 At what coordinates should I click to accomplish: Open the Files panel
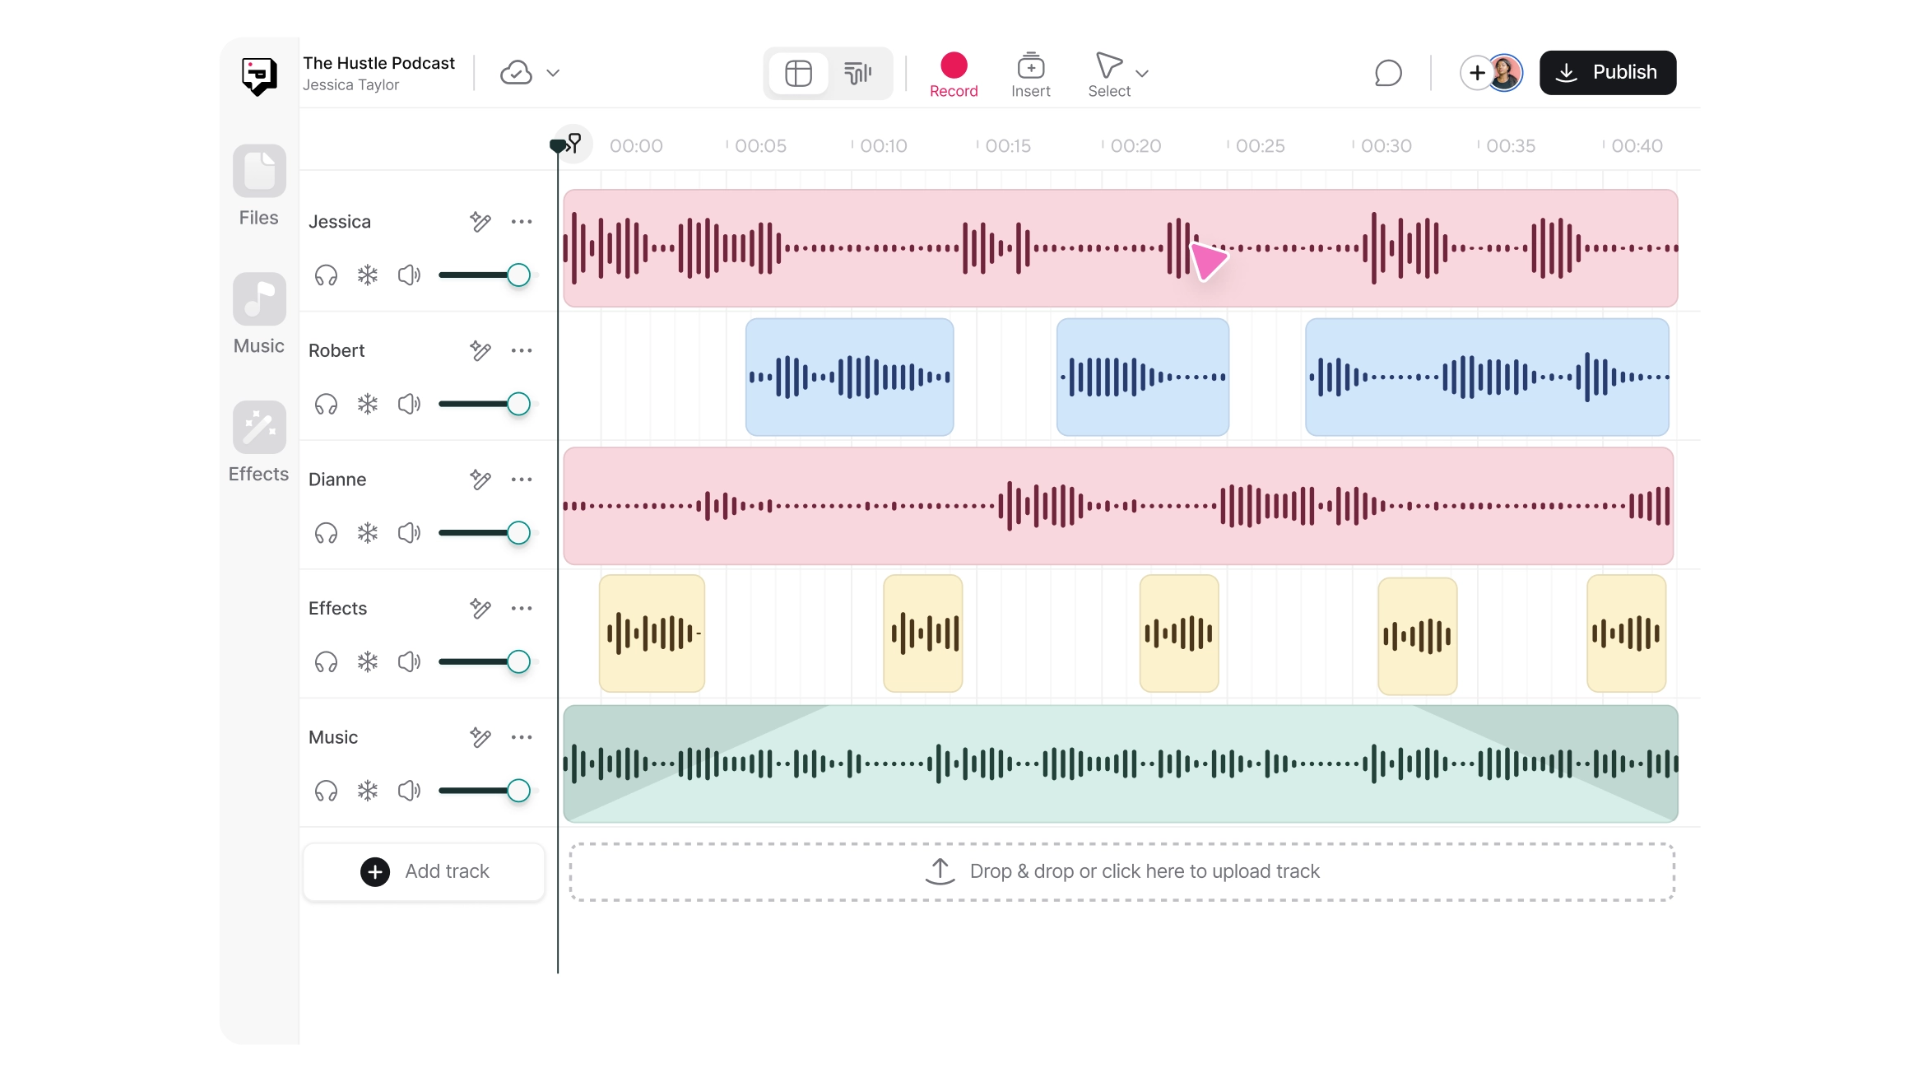(x=259, y=186)
